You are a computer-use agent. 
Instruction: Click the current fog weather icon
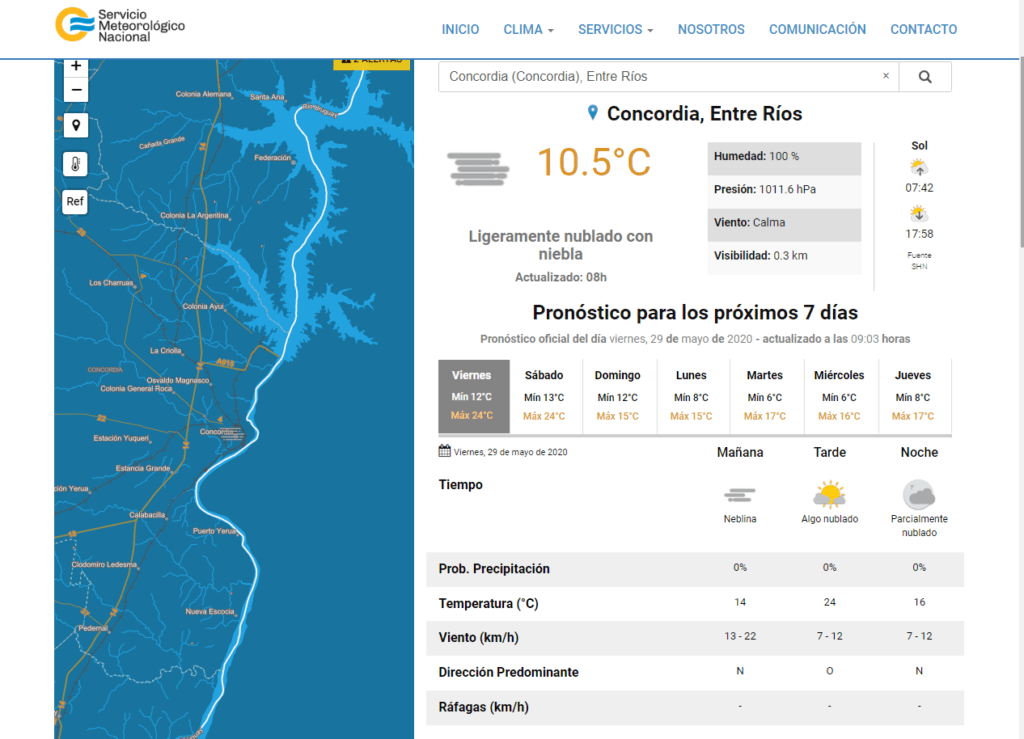click(478, 169)
